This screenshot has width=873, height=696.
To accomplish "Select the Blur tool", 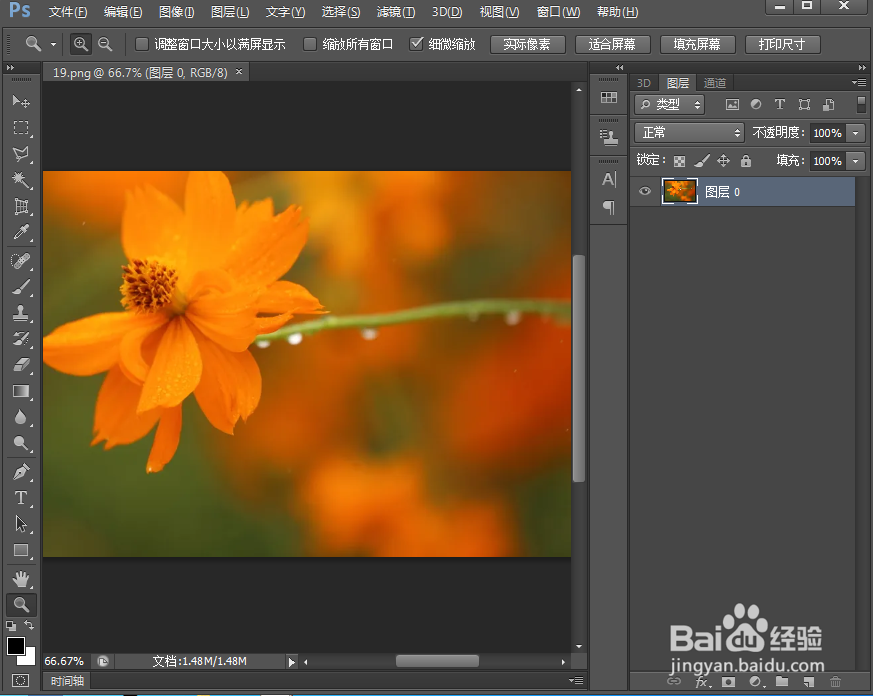I will (x=21, y=417).
